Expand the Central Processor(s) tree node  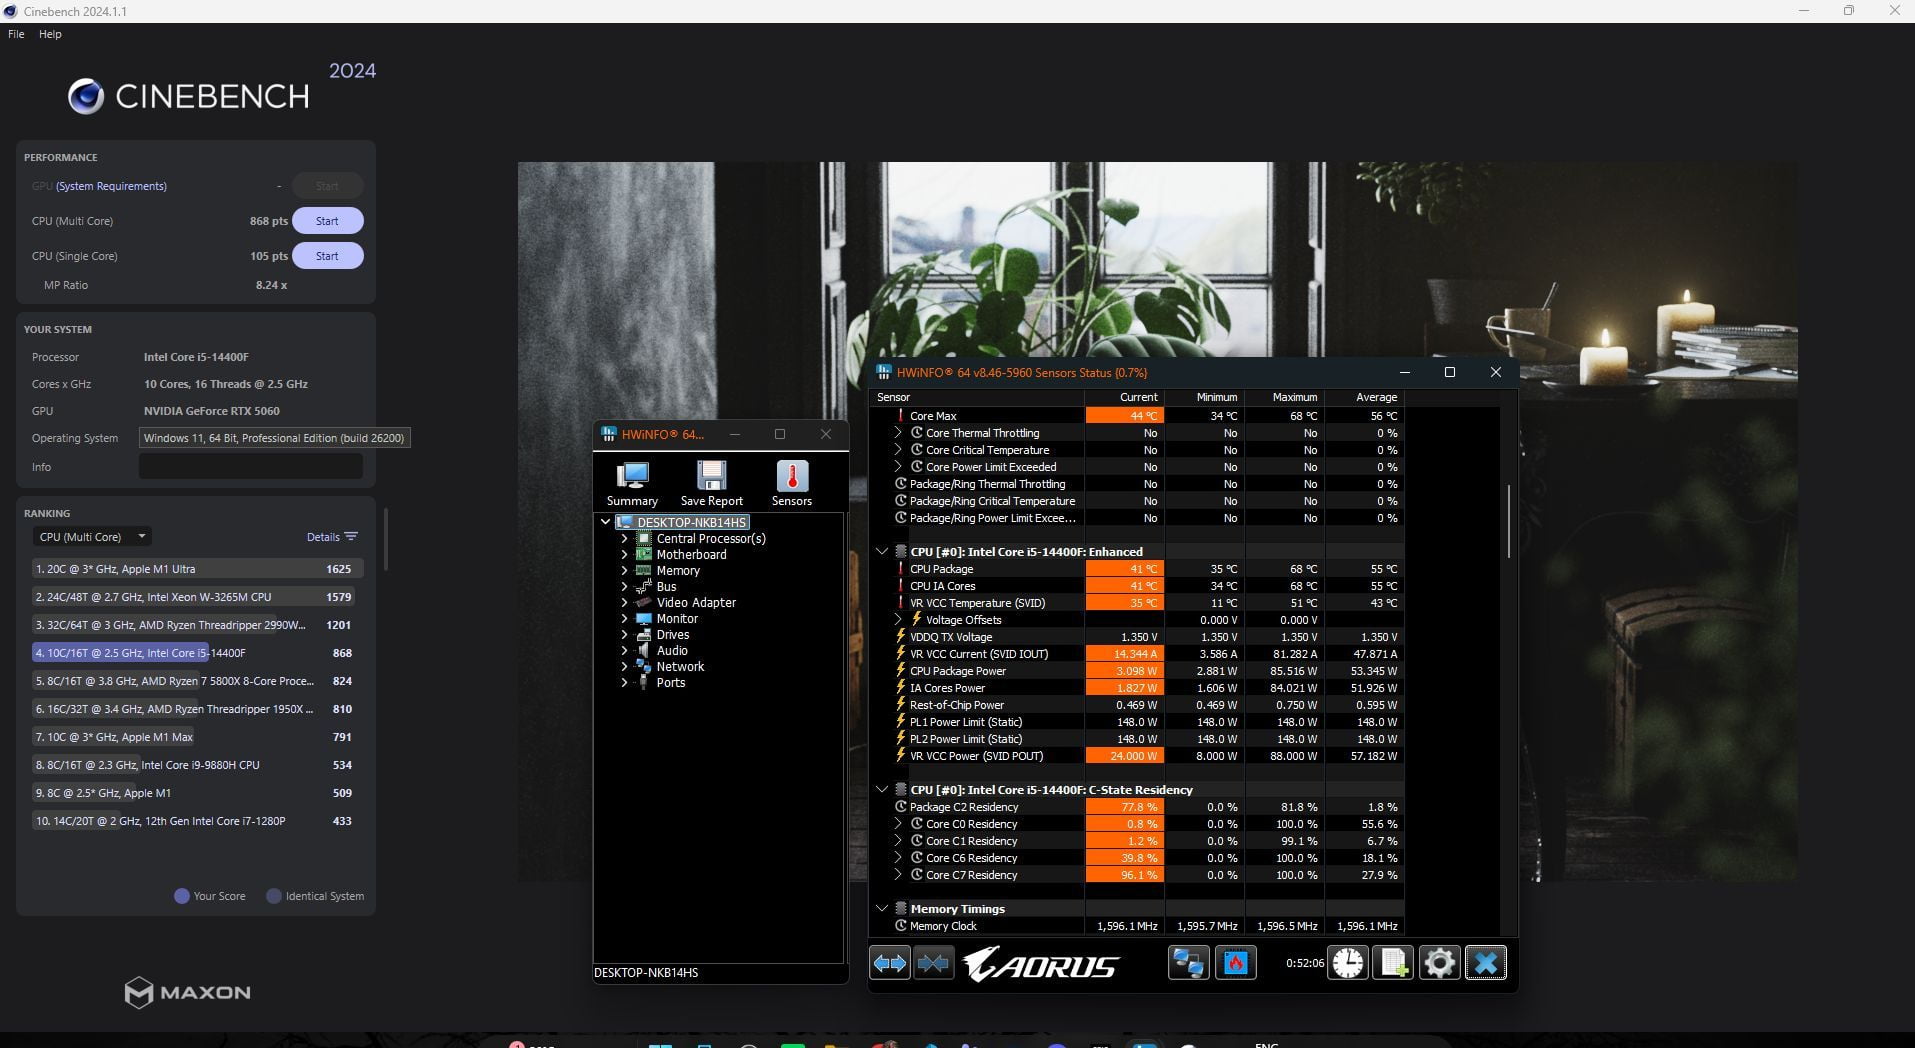pos(625,539)
